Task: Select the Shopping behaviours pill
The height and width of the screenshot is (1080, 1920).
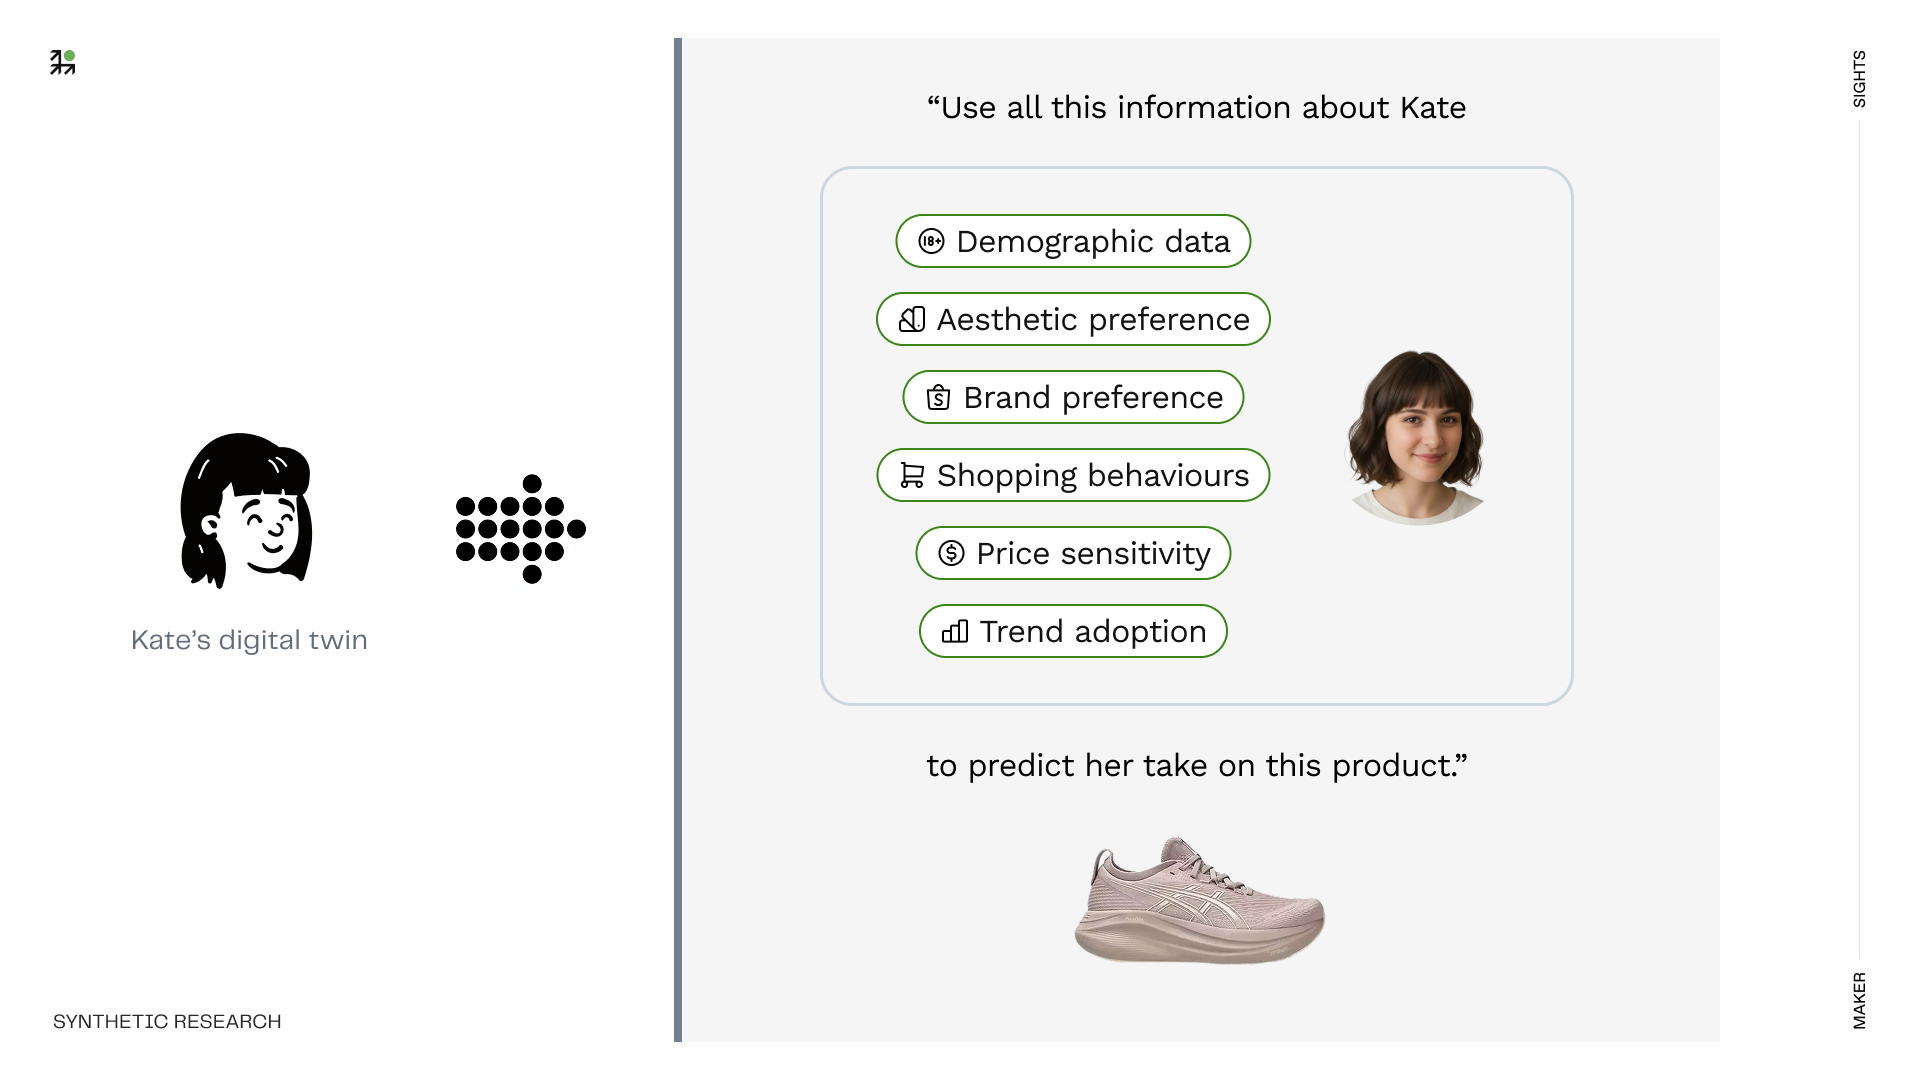Action: coord(1073,475)
